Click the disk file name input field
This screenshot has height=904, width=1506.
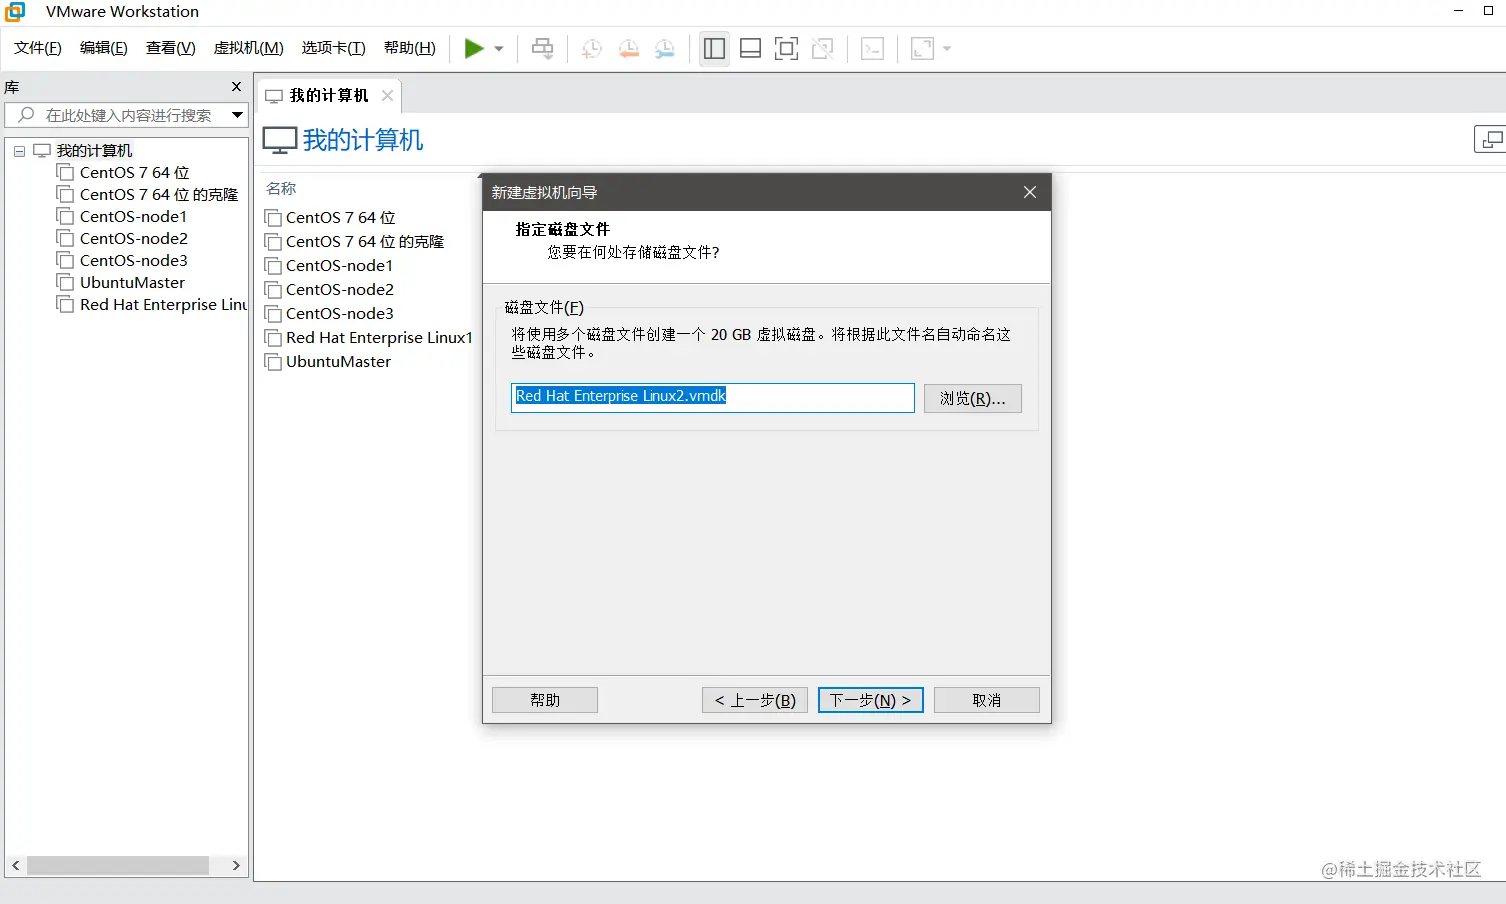pyautogui.click(x=713, y=398)
